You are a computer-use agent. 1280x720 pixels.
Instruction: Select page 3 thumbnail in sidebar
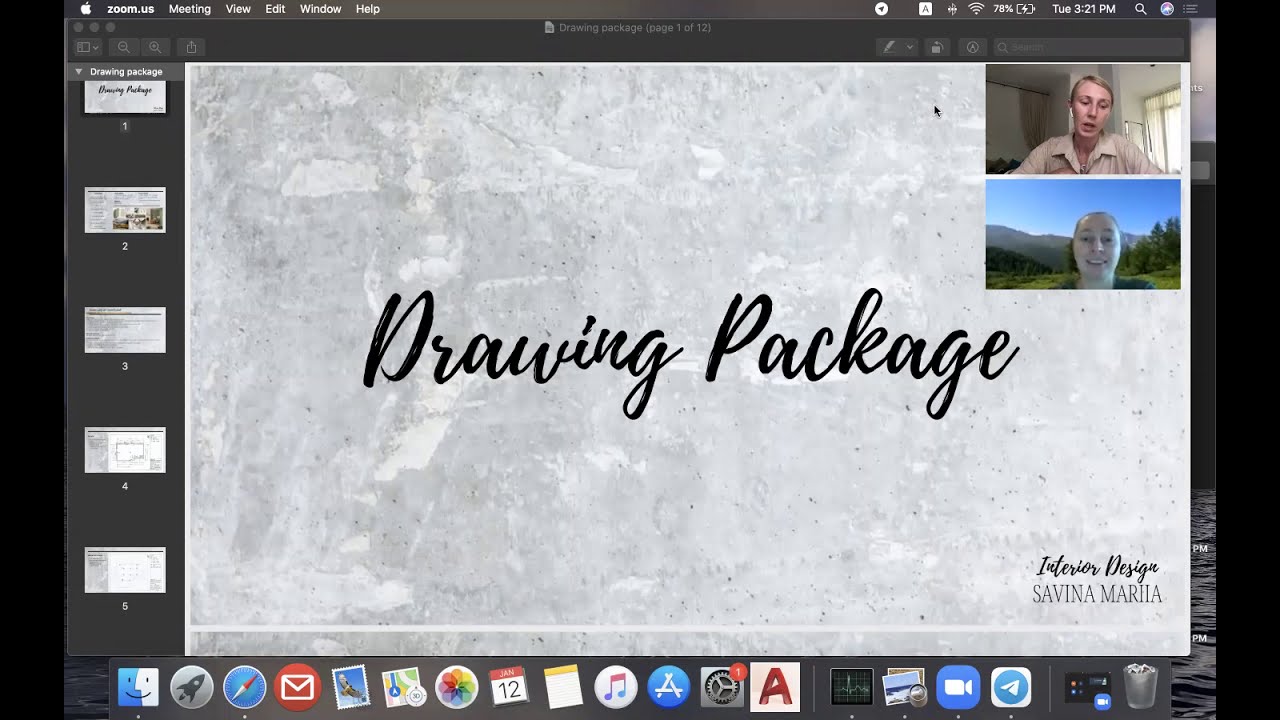125,330
